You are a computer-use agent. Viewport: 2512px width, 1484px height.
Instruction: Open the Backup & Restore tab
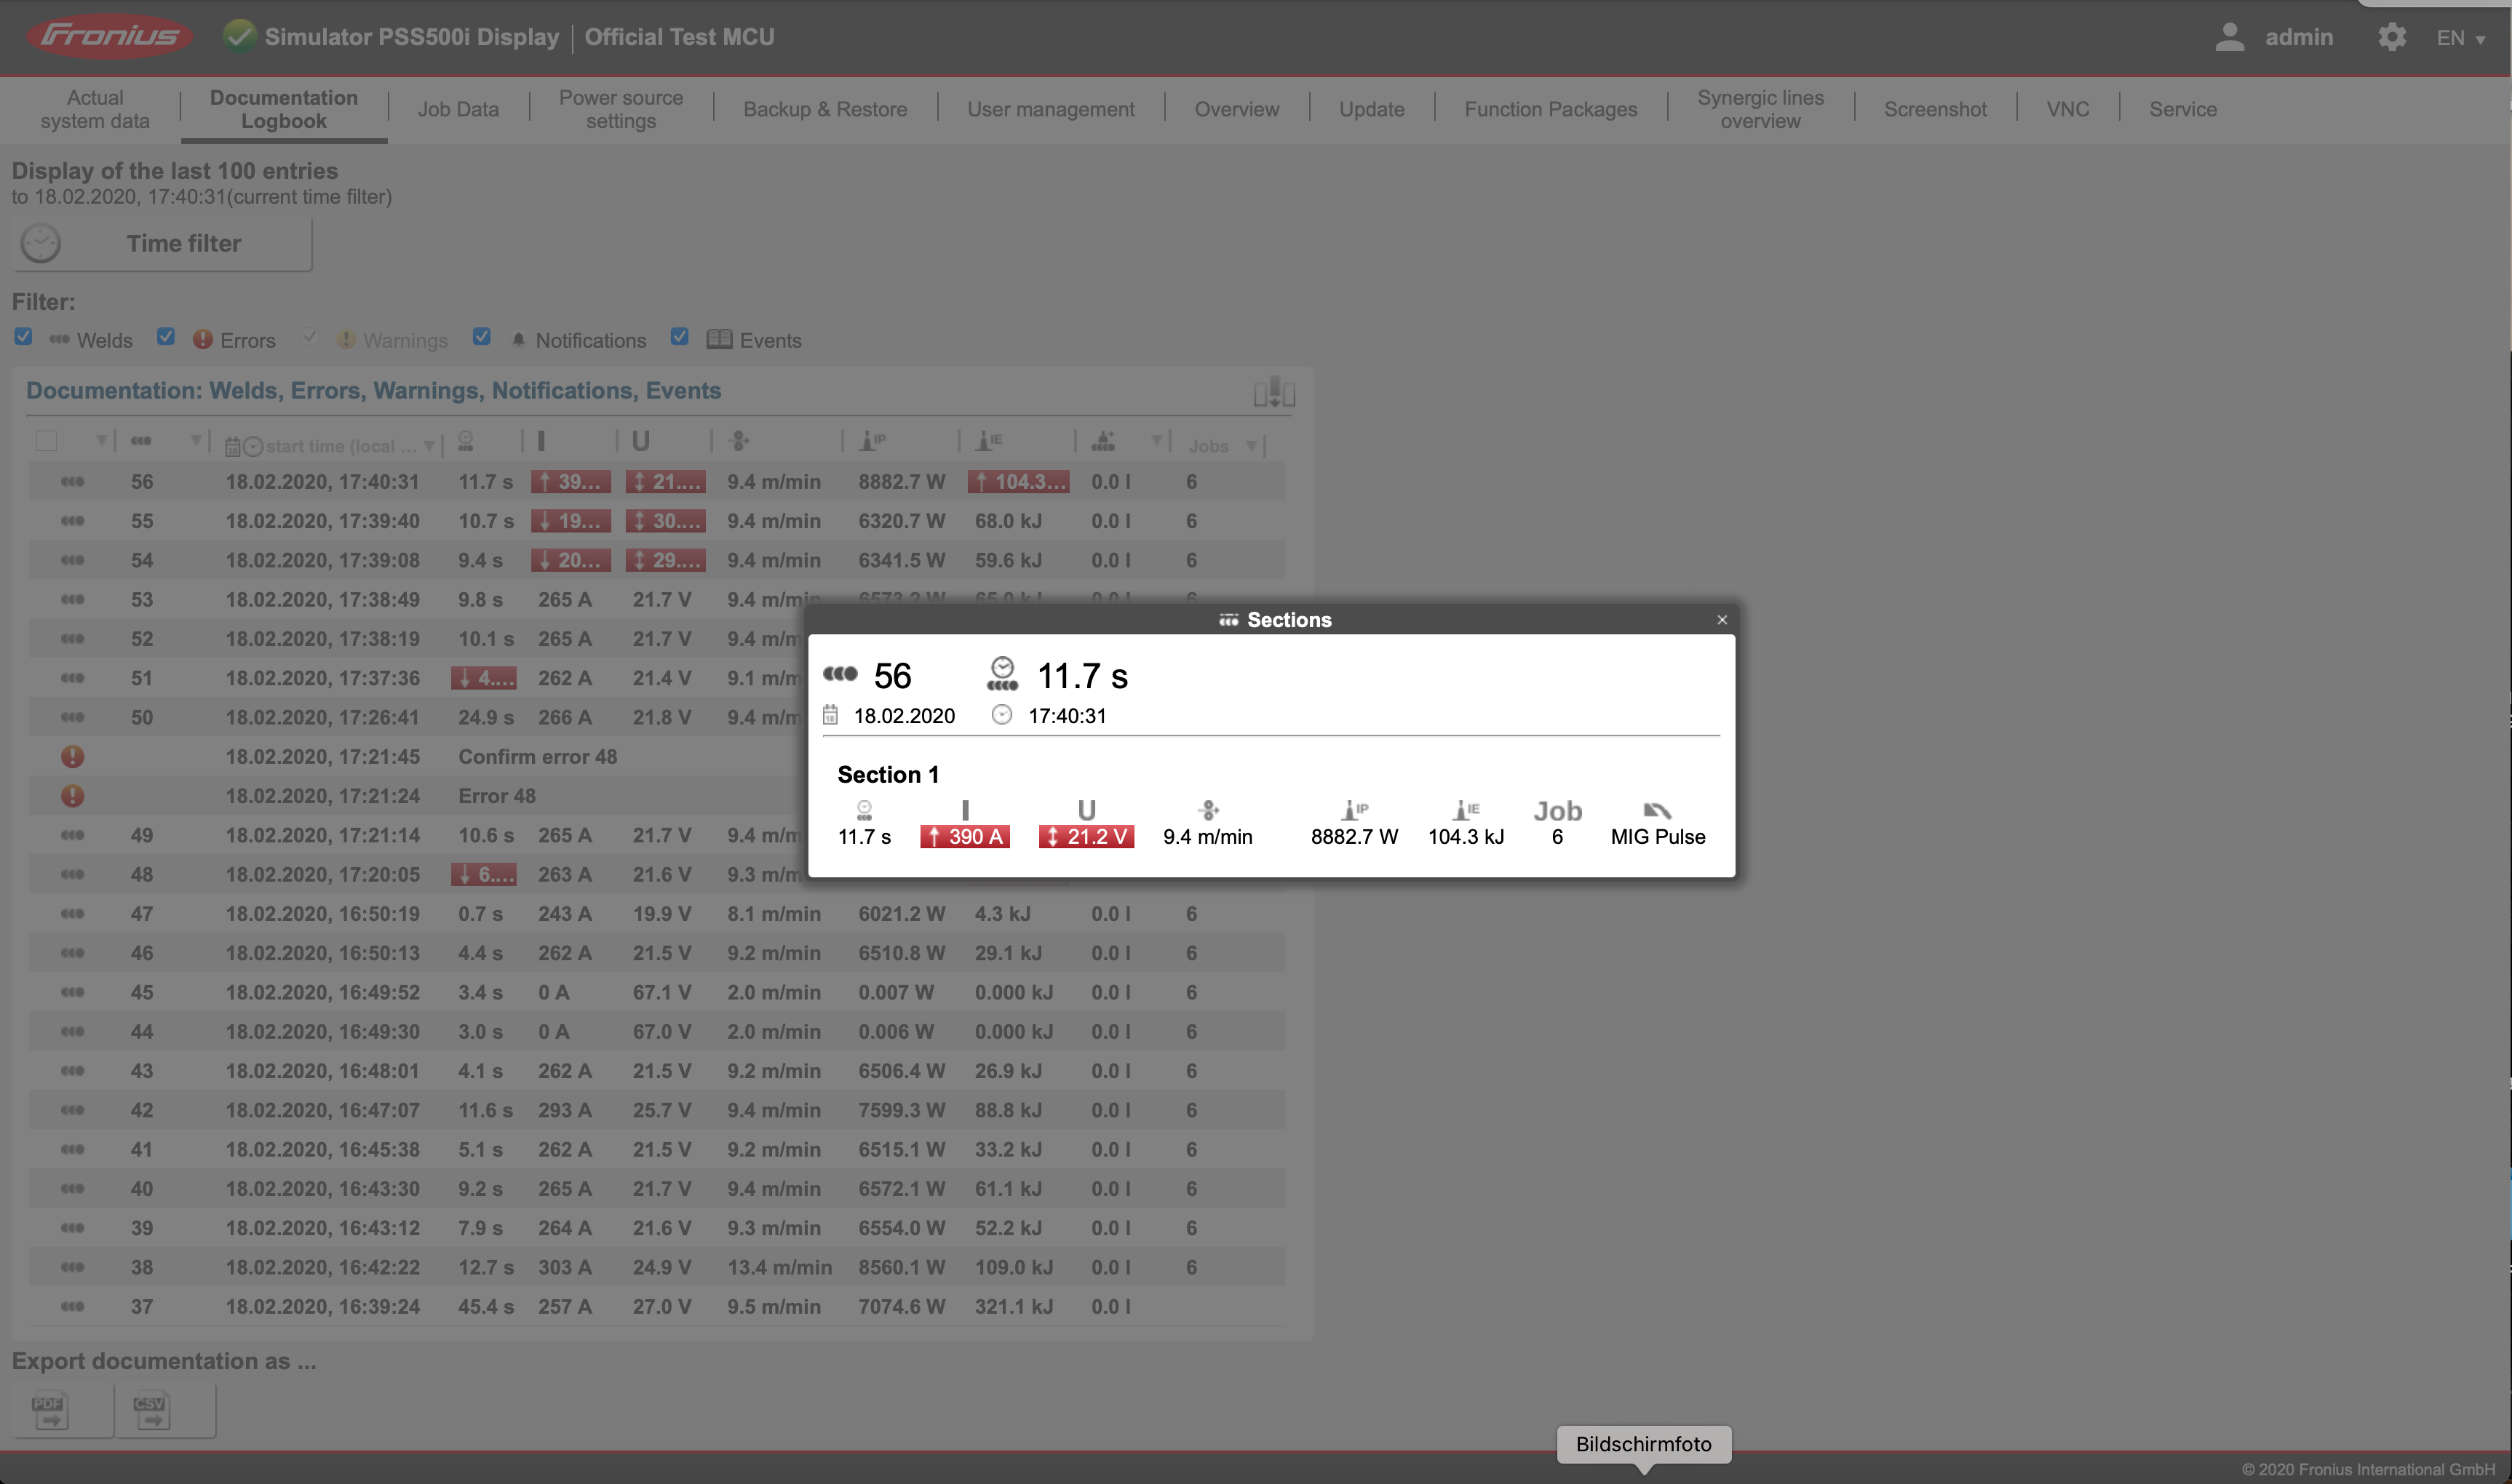click(824, 109)
